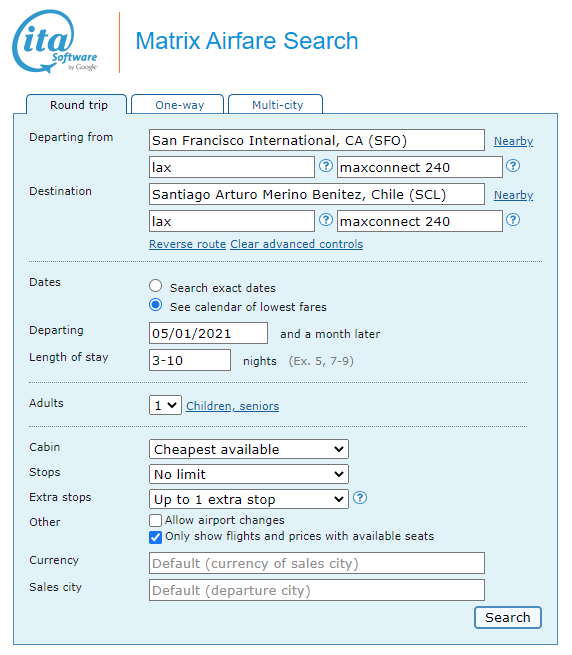The height and width of the screenshot is (655, 572).
Task: Uncheck Only show flights with available seats
Action: click(x=155, y=537)
